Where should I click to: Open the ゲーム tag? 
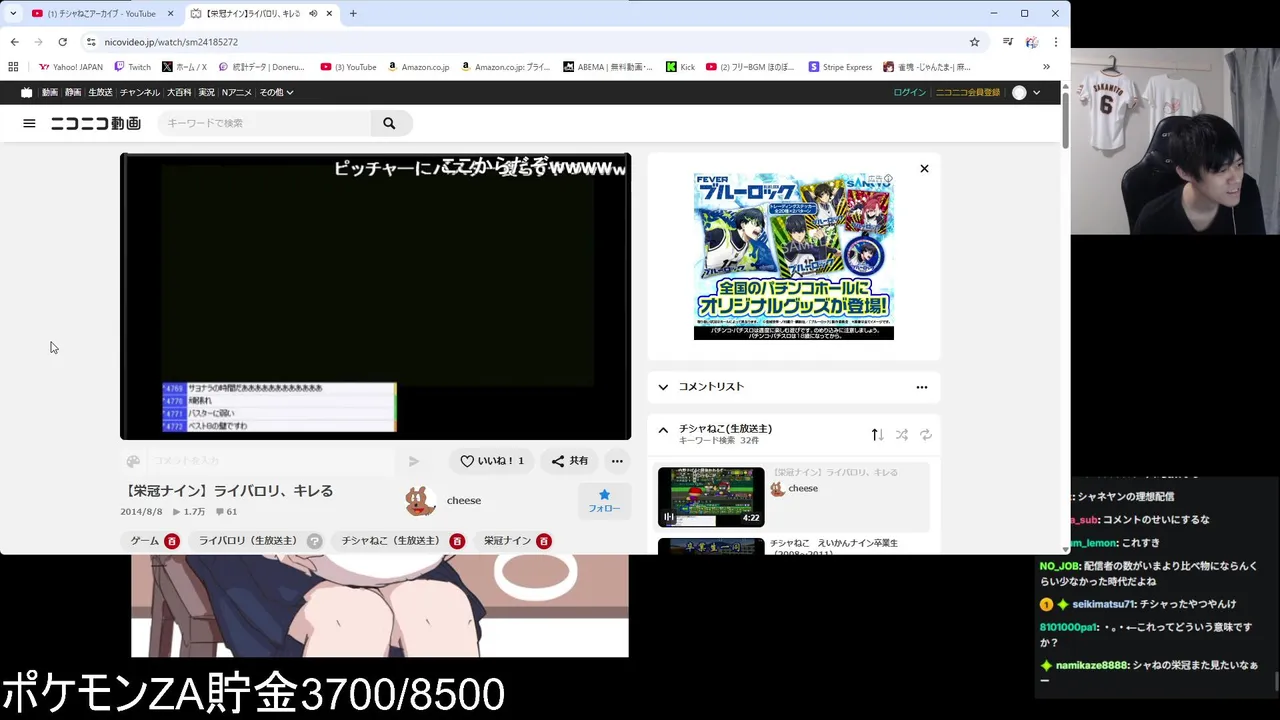click(145, 541)
